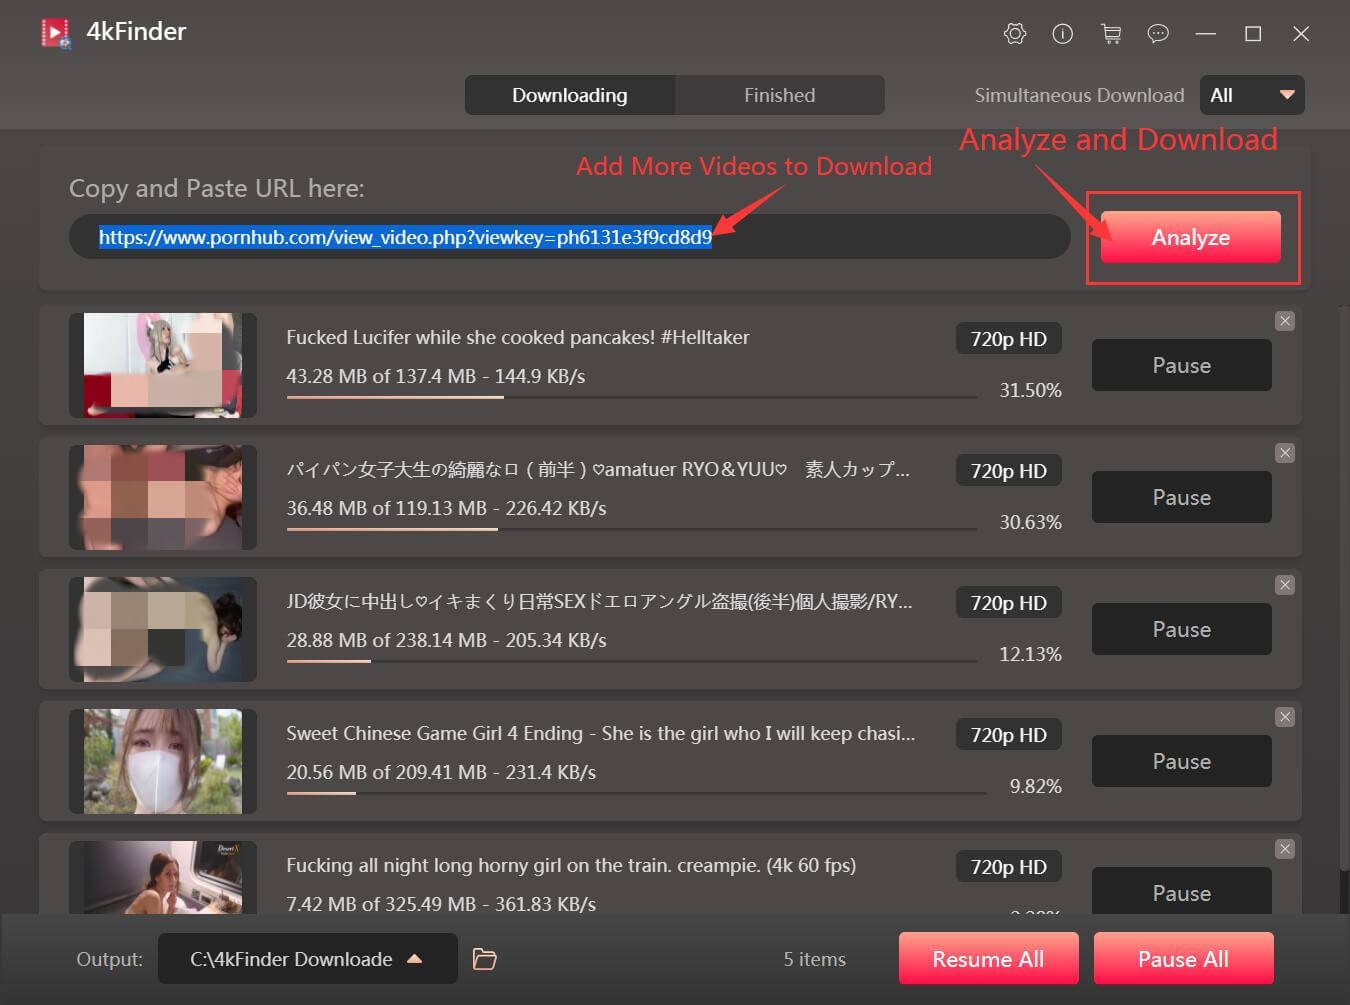Pause the 325.49 MB download
This screenshot has height=1005, width=1350.
coord(1182,890)
